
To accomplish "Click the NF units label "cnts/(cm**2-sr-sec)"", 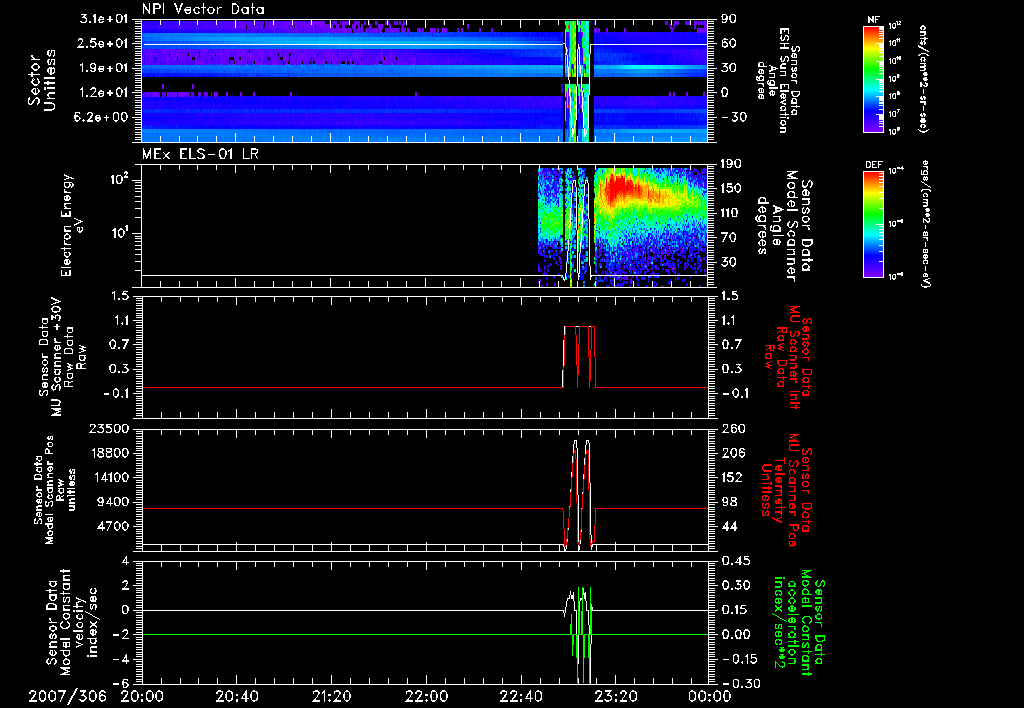I will pos(923,78).
